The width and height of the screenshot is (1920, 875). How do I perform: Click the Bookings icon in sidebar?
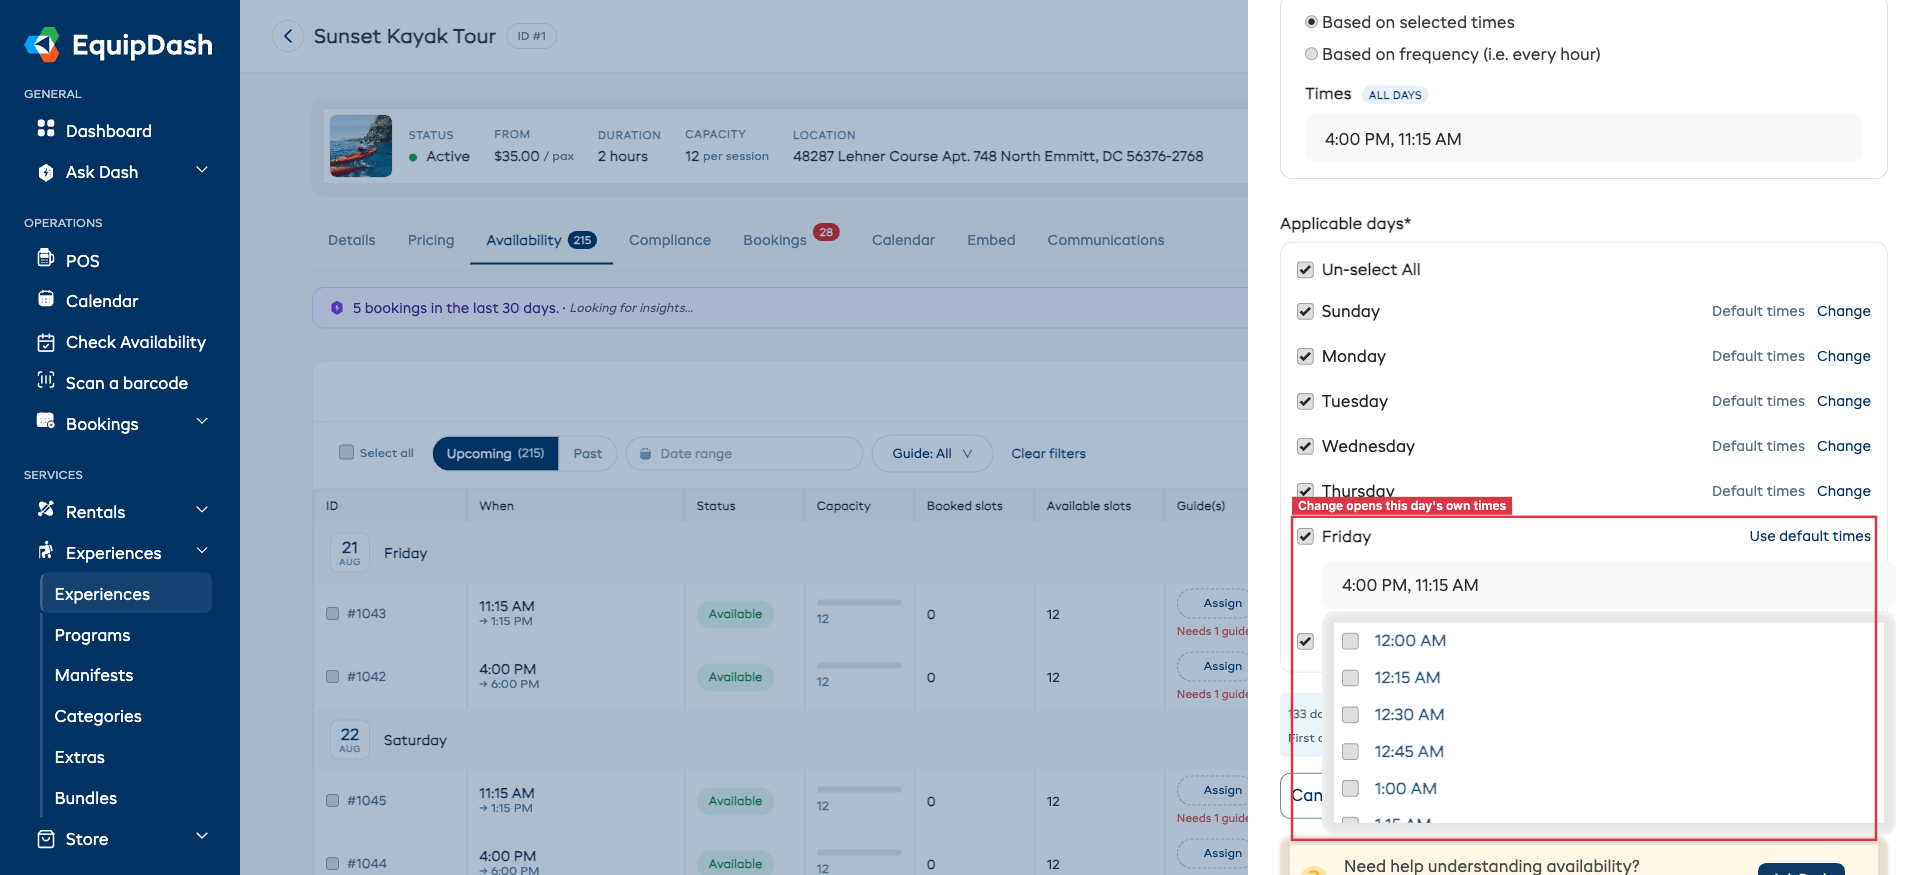(46, 422)
